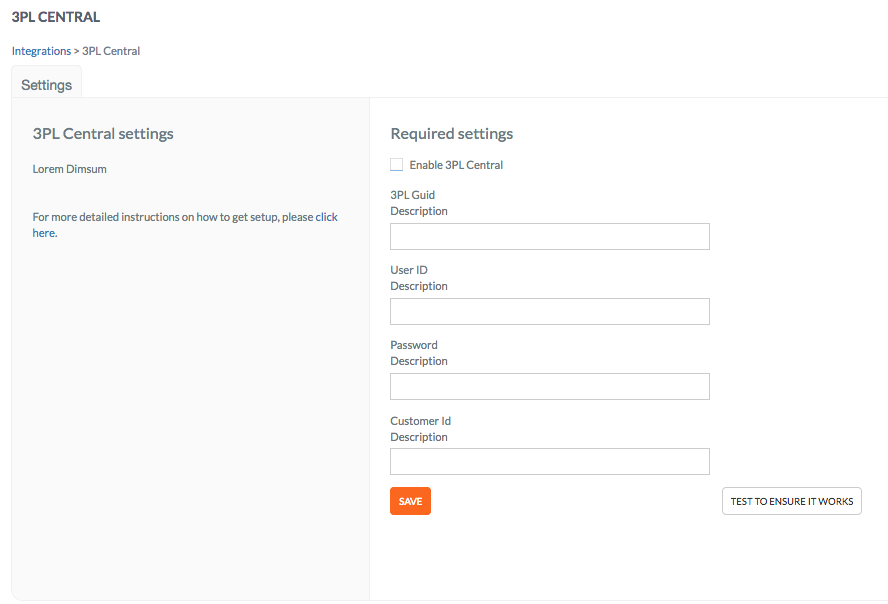Switch to the Settings tab
The height and width of the screenshot is (604, 888).
point(46,85)
